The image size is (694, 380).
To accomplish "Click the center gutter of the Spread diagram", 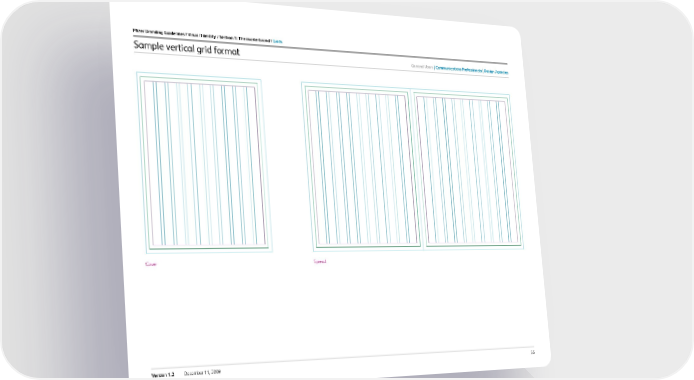I will point(417,170).
